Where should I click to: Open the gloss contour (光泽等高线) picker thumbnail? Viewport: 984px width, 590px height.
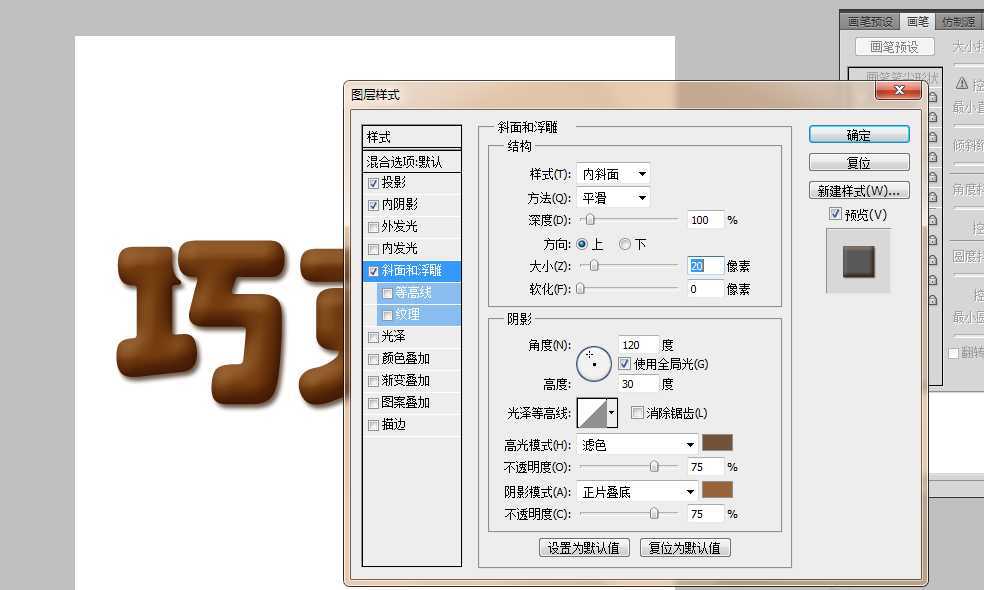(592, 411)
